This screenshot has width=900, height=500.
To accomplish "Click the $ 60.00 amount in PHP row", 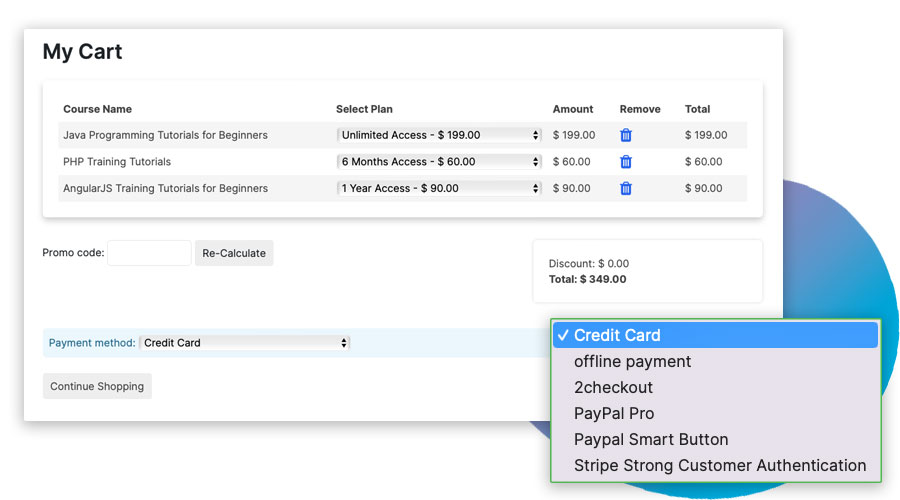I will coord(572,161).
